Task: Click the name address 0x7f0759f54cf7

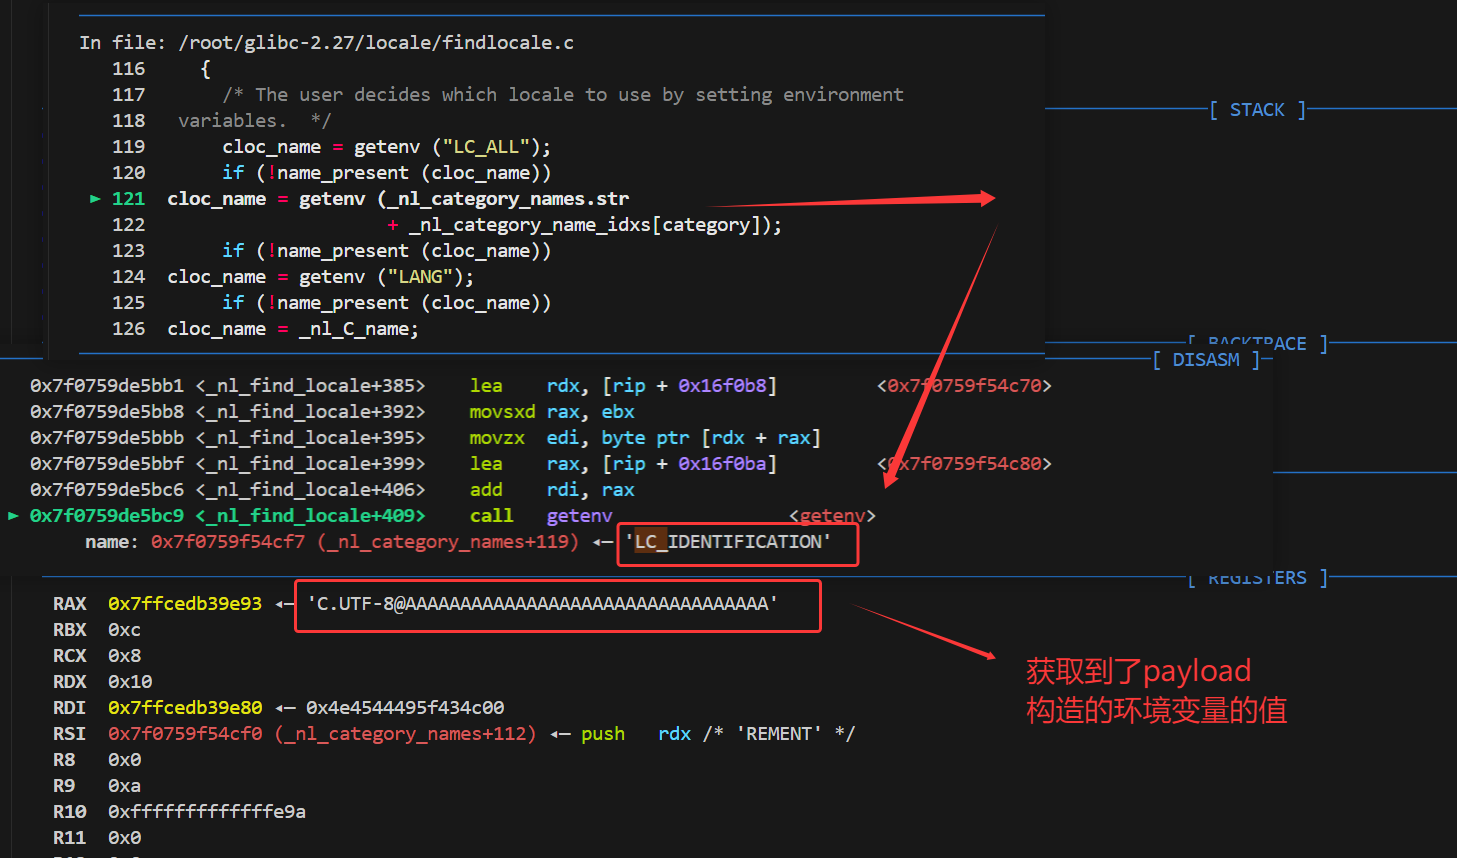Action: coord(228,542)
